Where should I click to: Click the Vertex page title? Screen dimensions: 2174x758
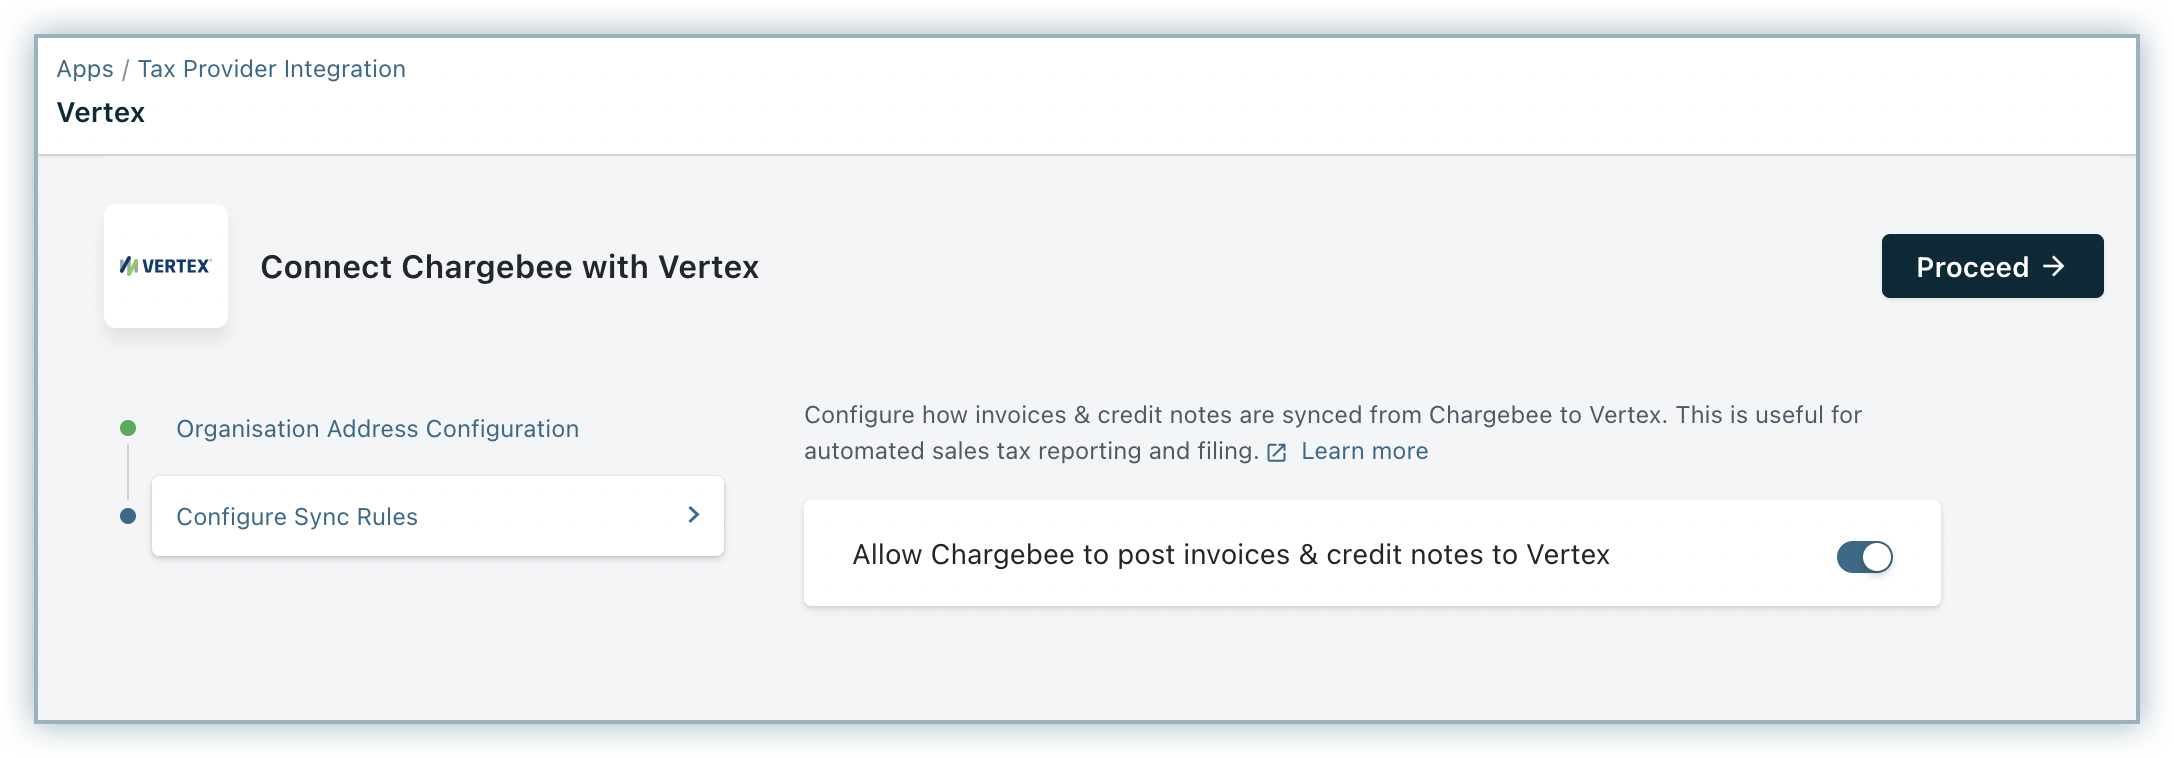click(x=101, y=112)
